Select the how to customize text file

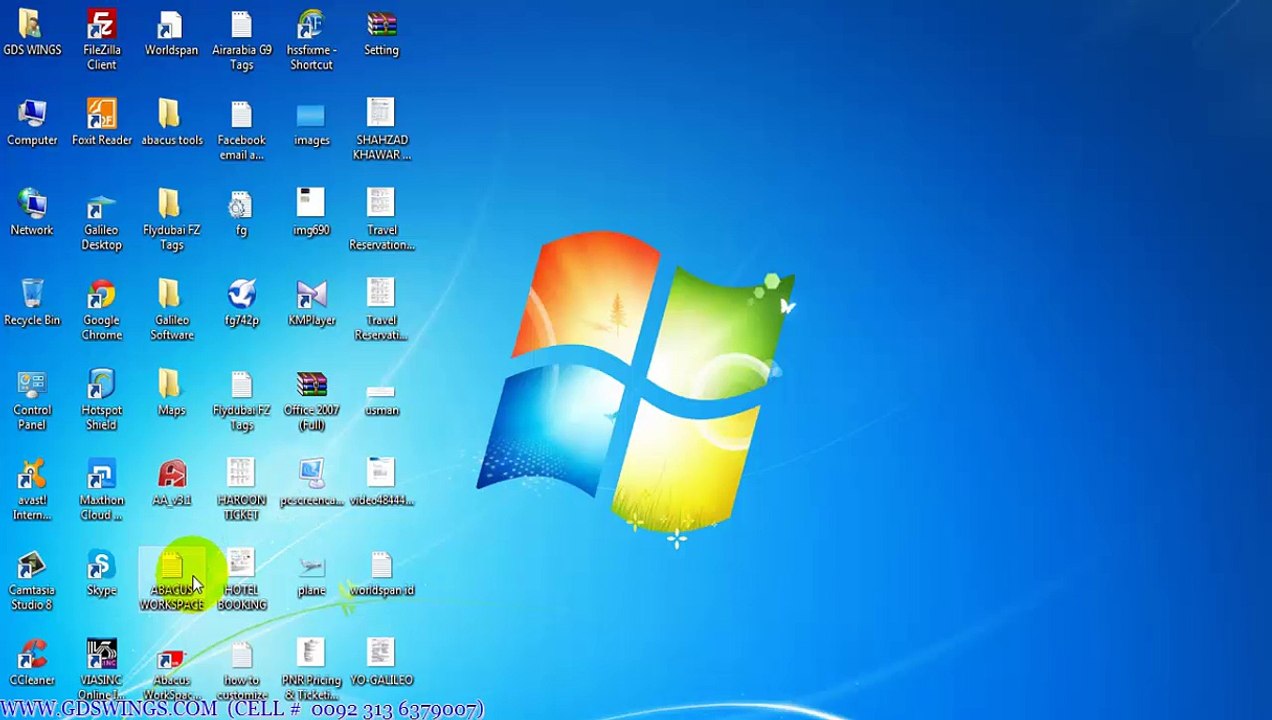pos(241,669)
